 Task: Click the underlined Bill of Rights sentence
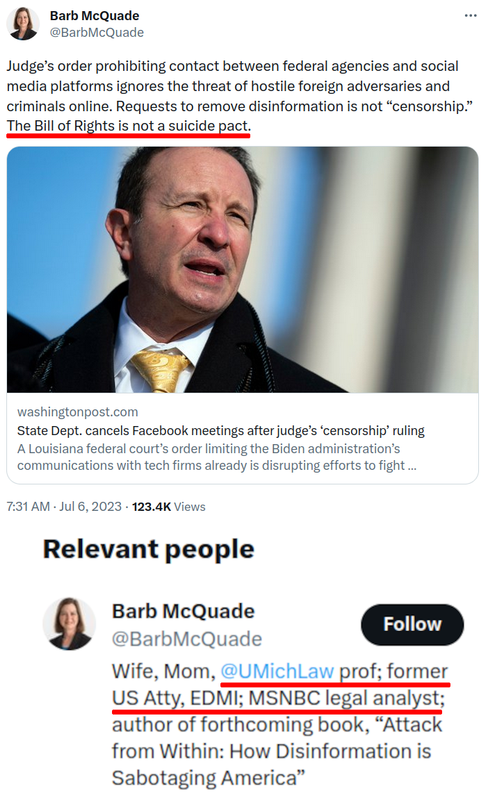coord(129,126)
